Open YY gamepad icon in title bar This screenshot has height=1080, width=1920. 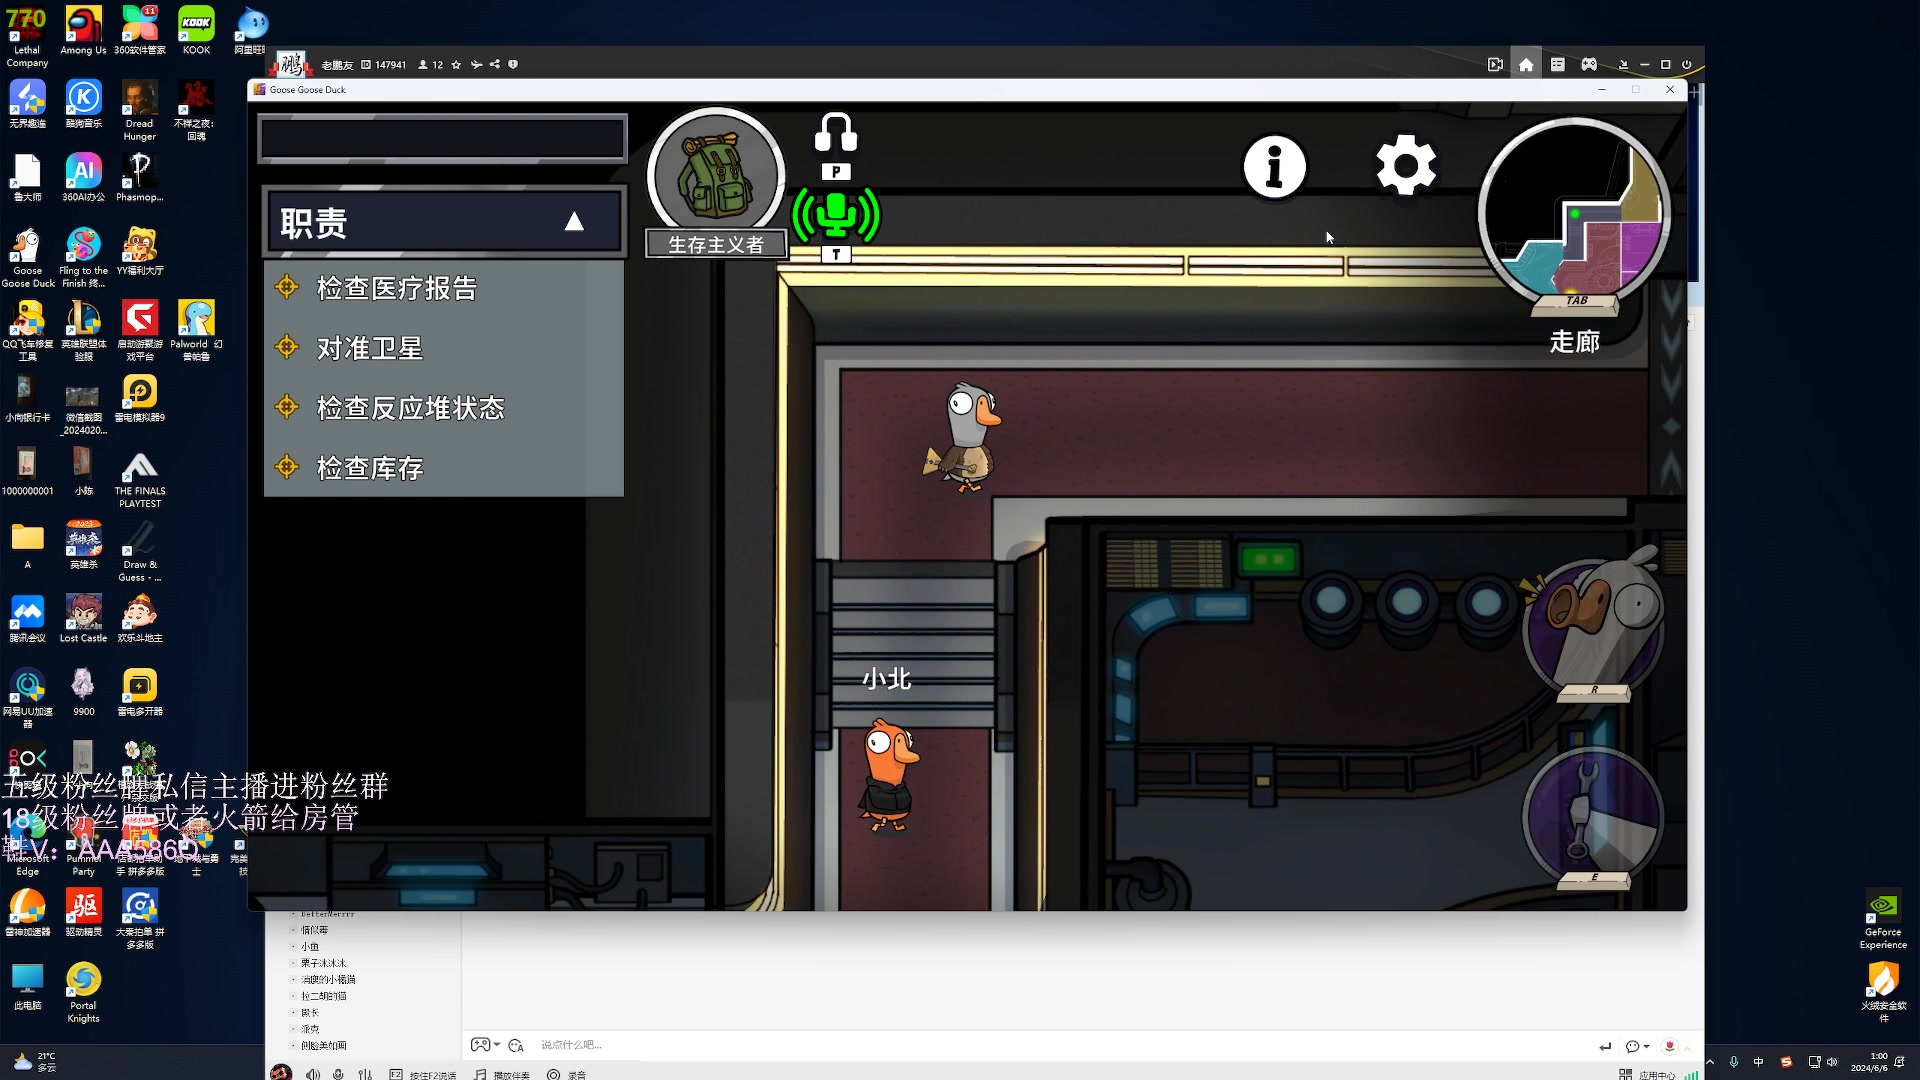[x=1589, y=65]
